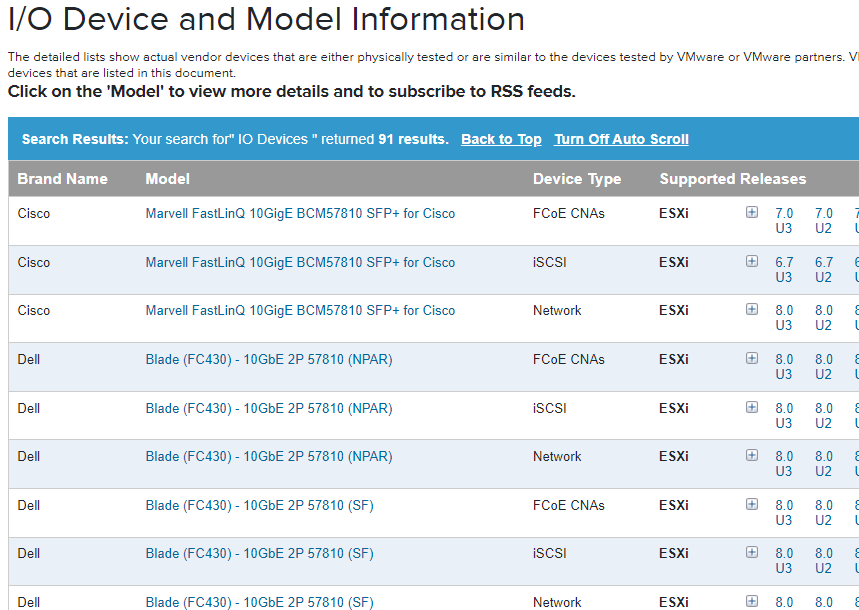Select the 7.0 U2 release link
This screenshot has width=859, height=610.
823,221
